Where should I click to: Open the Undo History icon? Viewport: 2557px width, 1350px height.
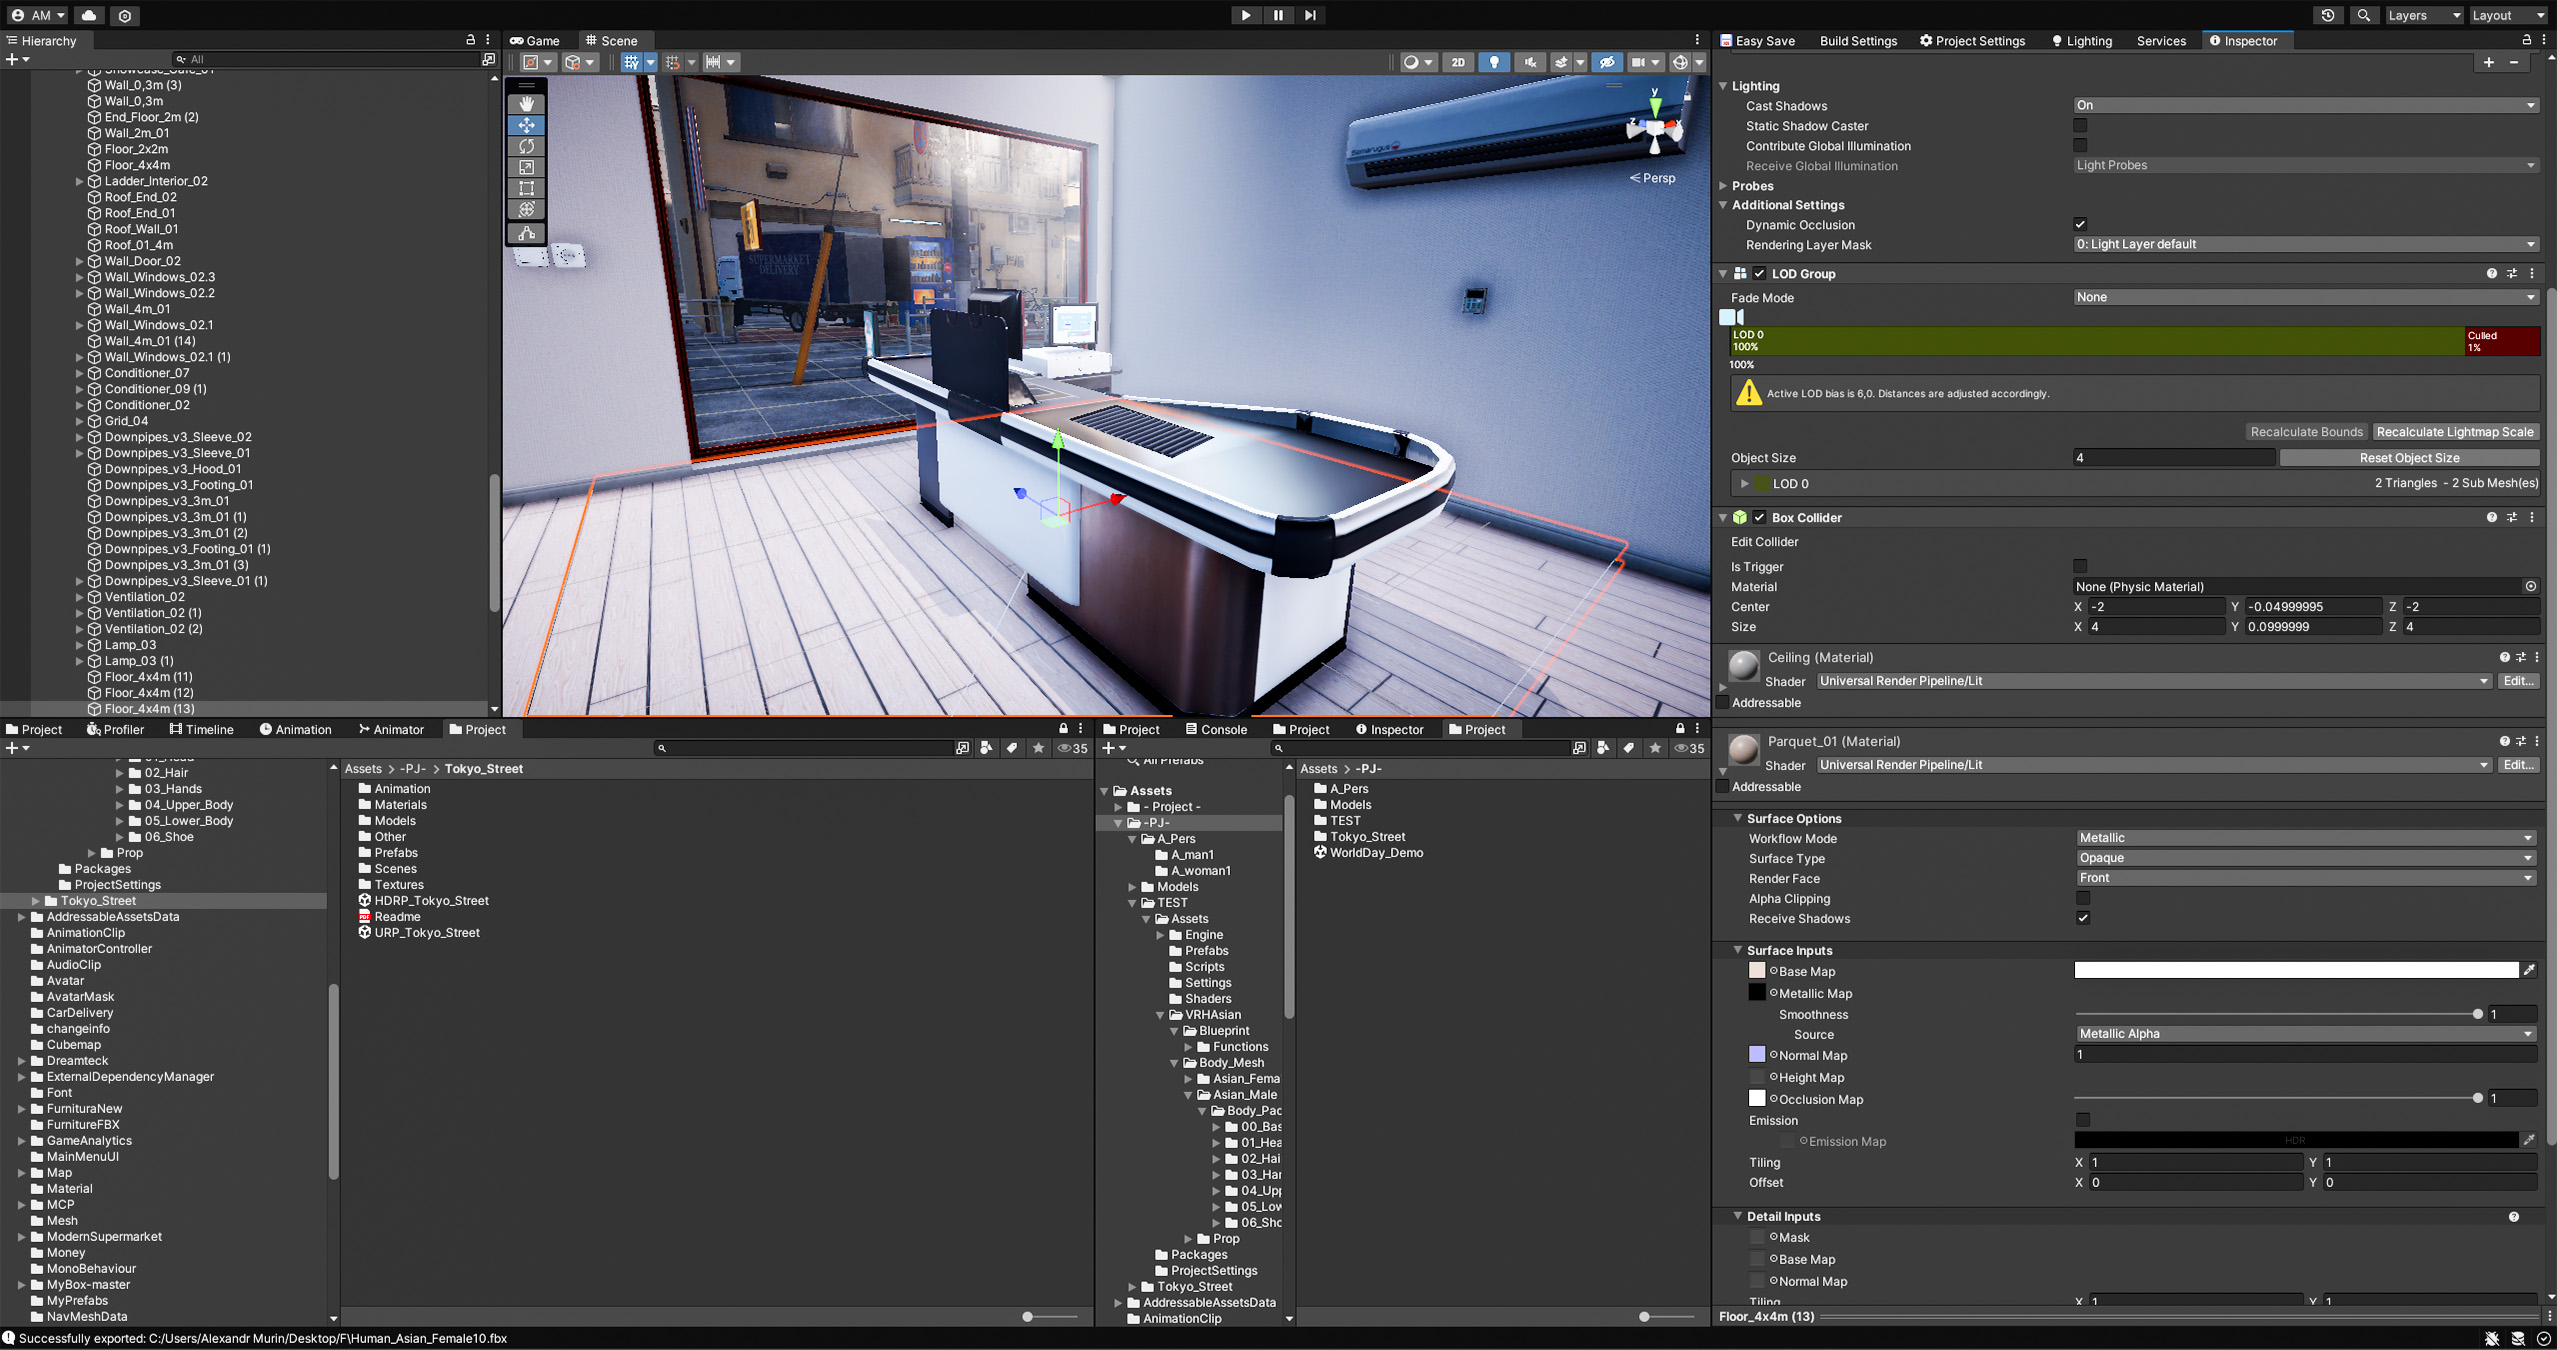[2327, 15]
